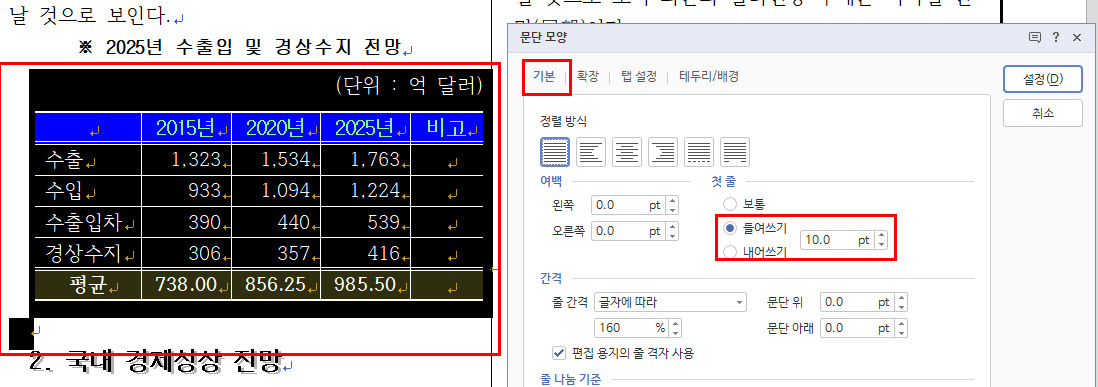Image resolution: width=1098 pixels, height=387 pixels.
Task: Click the dialog comment/feedback icon
Action: click(x=1034, y=38)
